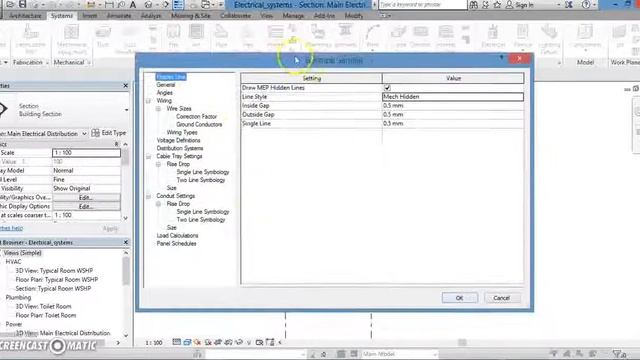This screenshot has width=640, height=360.
Task: Click Sun Path icon in view control bar
Action: coord(198,342)
